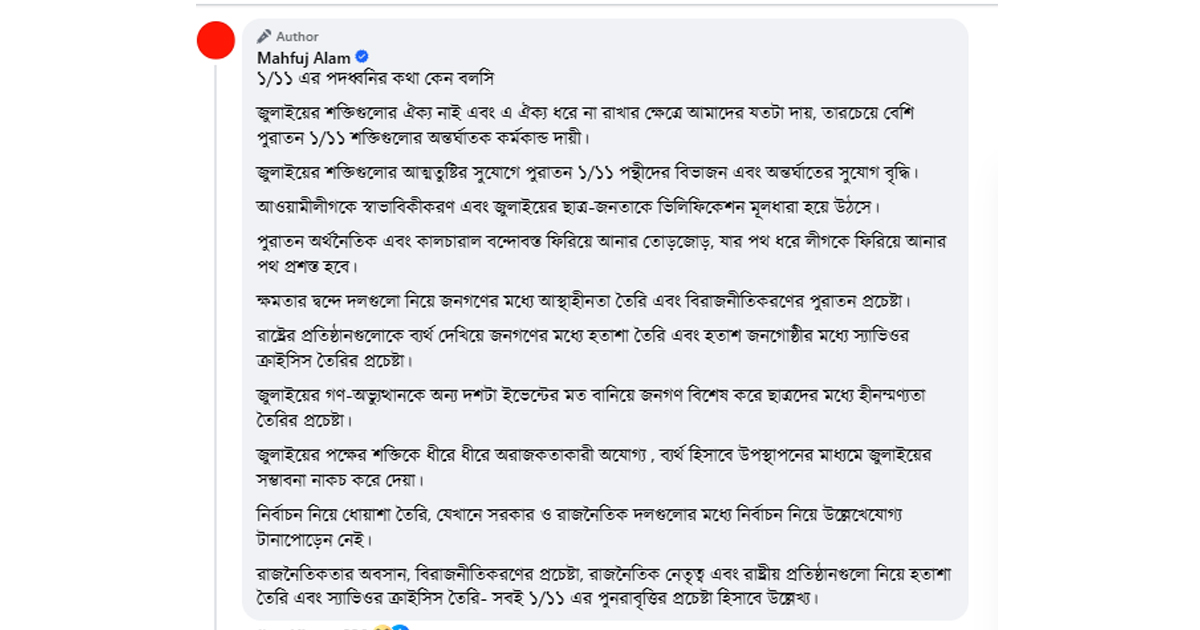
Task: Open Mahfuj Alam's profile name link
Action: tap(304, 58)
